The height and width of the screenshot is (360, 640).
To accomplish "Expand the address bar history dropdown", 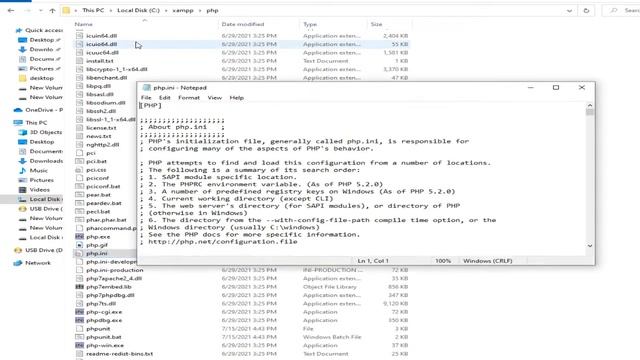I will pos(569,11).
